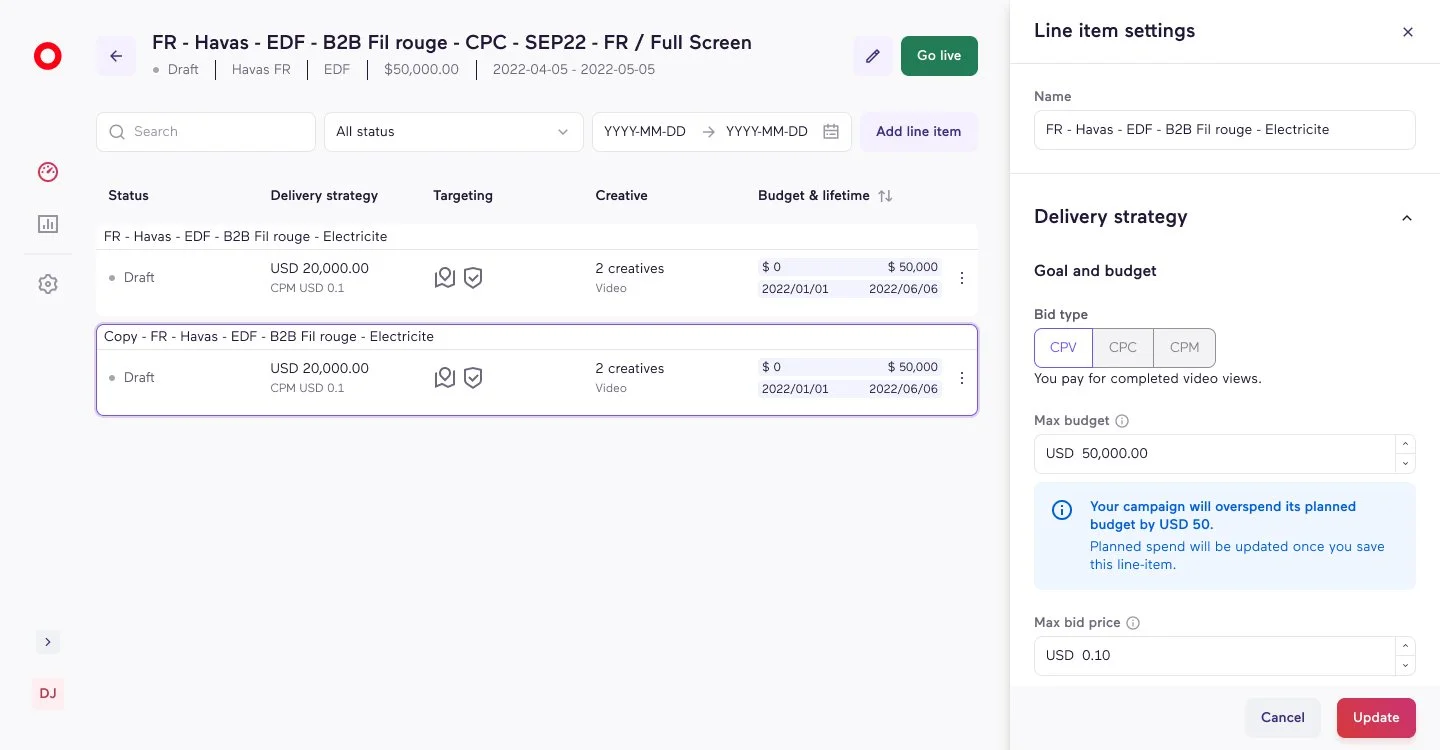Click 2 creatives in the first line item

pos(630,268)
